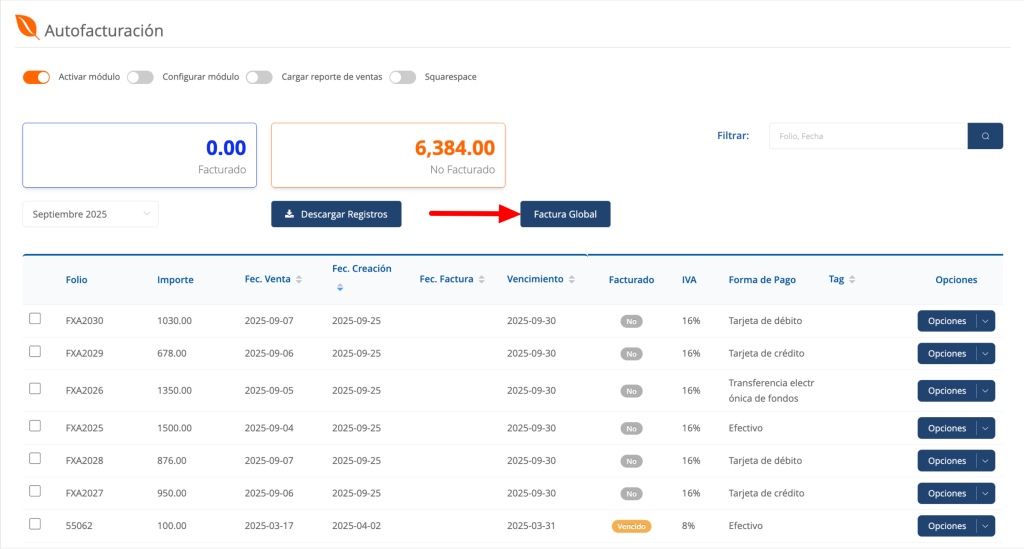The image size is (1024, 549).
Task: Open Opciones dropdown arrow for FXA2026
Action: (x=985, y=391)
